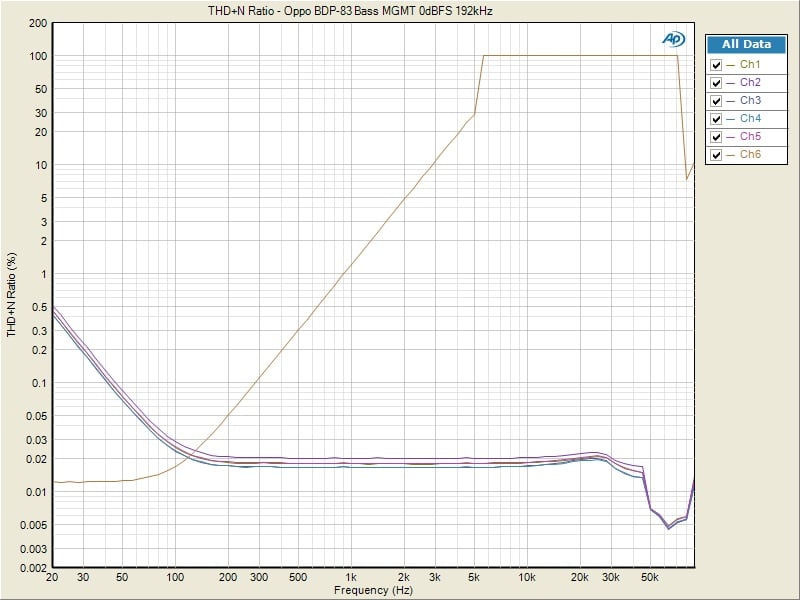This screenshot has width=800, height=600.
Task: Untick the Ch6 checkbox
Action: coord(716,155)
